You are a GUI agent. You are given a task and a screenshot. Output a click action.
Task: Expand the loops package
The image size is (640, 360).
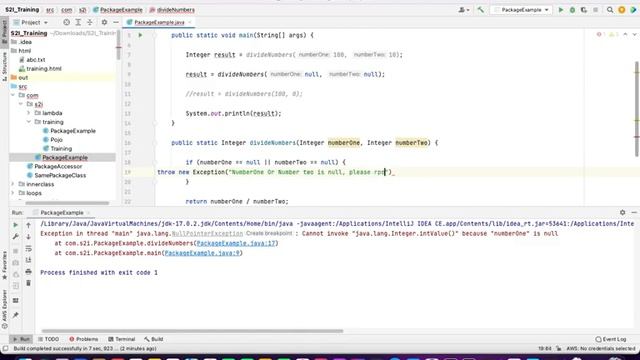[13, 193]
